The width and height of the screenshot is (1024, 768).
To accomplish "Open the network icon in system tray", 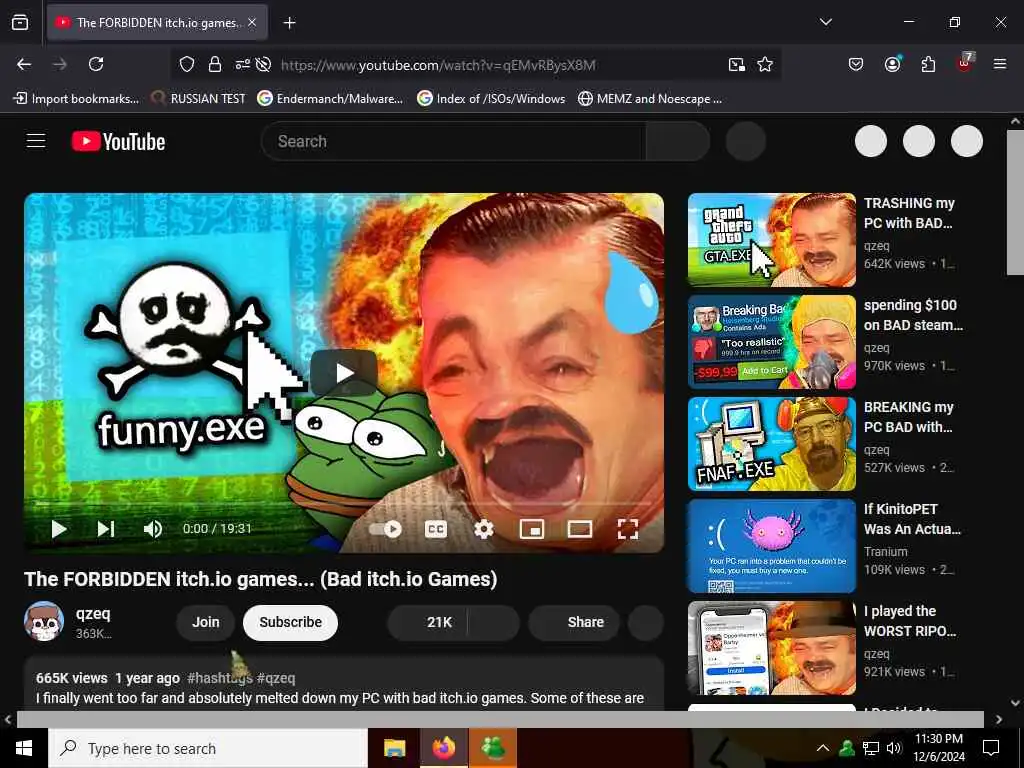I will click(x=870, y=748).
